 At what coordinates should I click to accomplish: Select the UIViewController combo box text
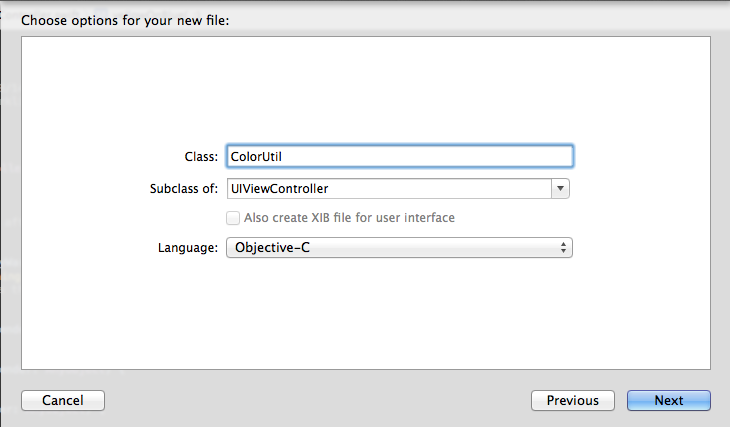pos(279,189)
